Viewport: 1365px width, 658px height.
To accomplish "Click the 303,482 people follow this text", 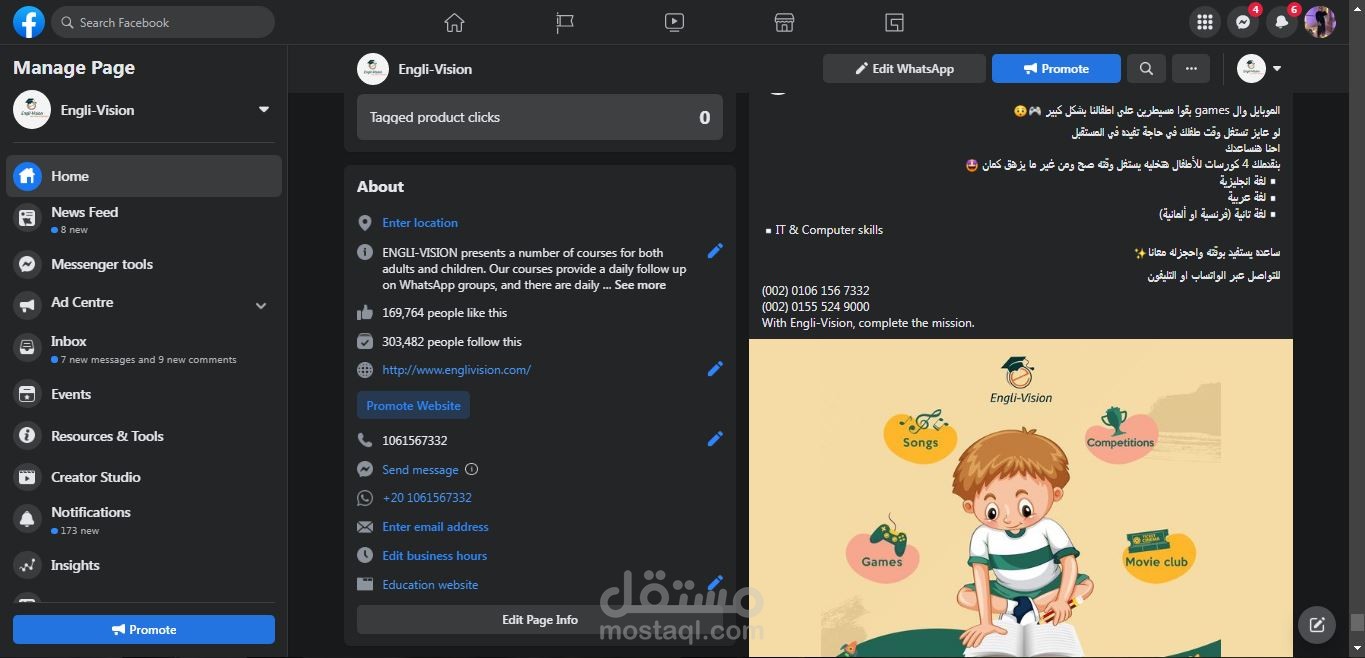I will [452, 342].
